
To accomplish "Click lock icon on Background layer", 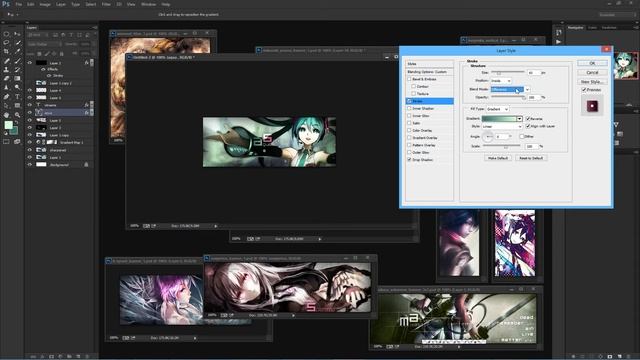I will [86, 164].
